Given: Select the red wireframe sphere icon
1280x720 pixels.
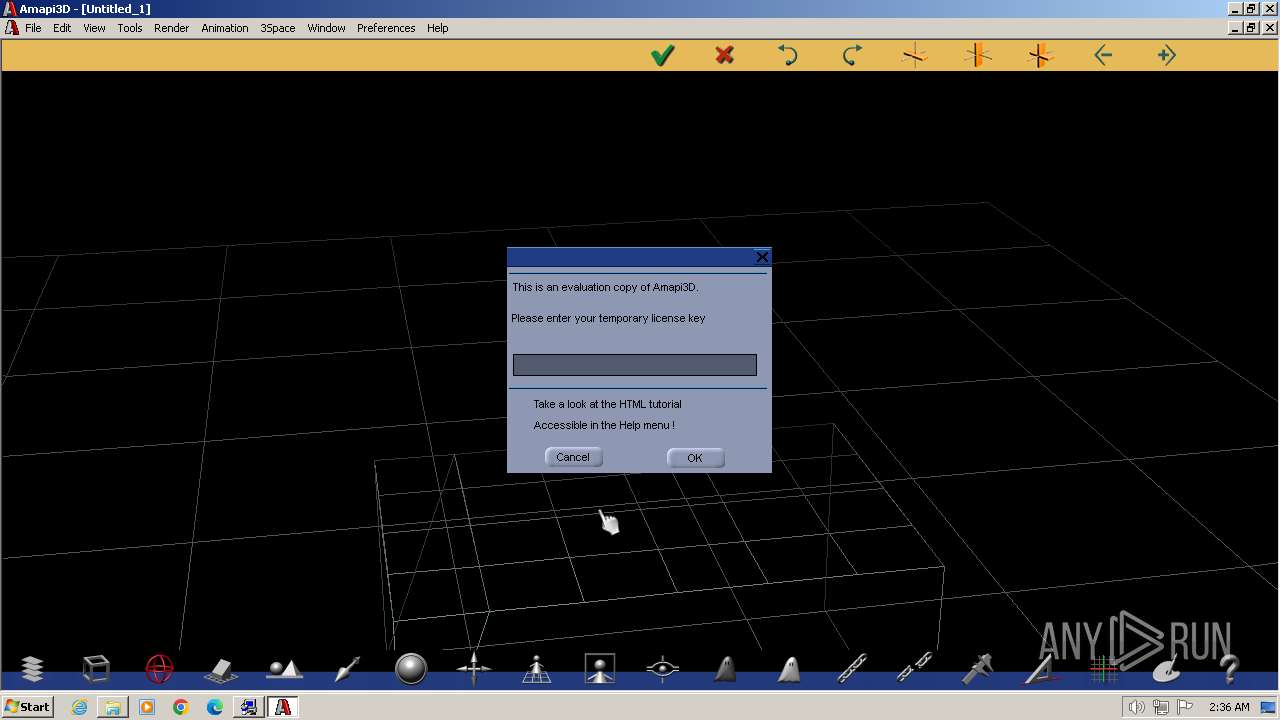Looking at the screenshot, I should [159, 668].
